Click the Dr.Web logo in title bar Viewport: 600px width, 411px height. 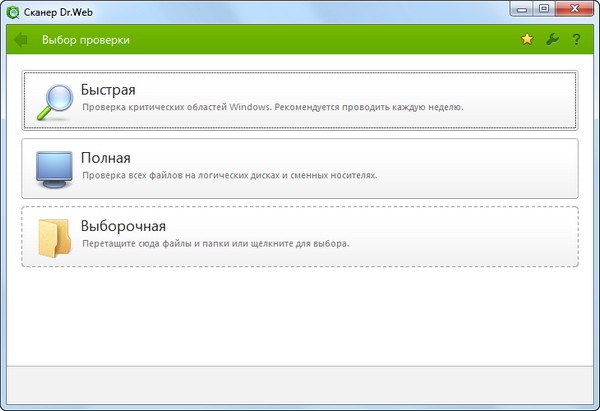[x=15, y=12]
